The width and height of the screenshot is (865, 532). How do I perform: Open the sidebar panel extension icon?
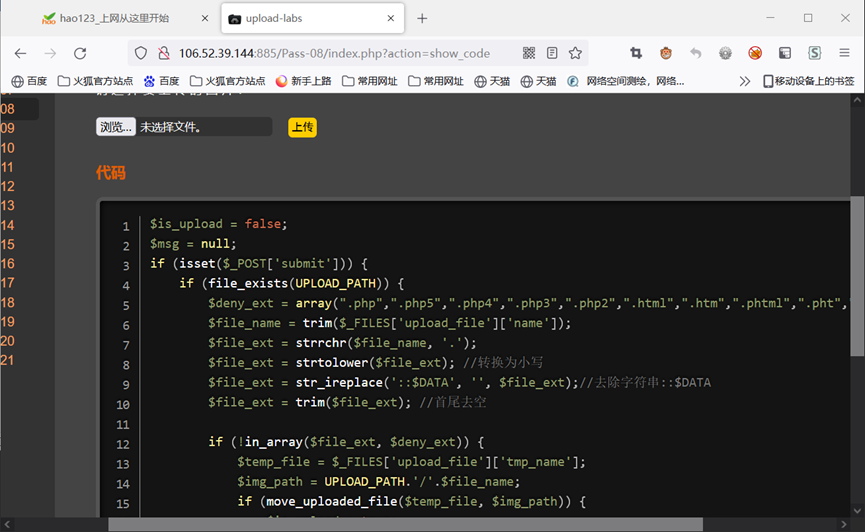click(x=785, y=53)
